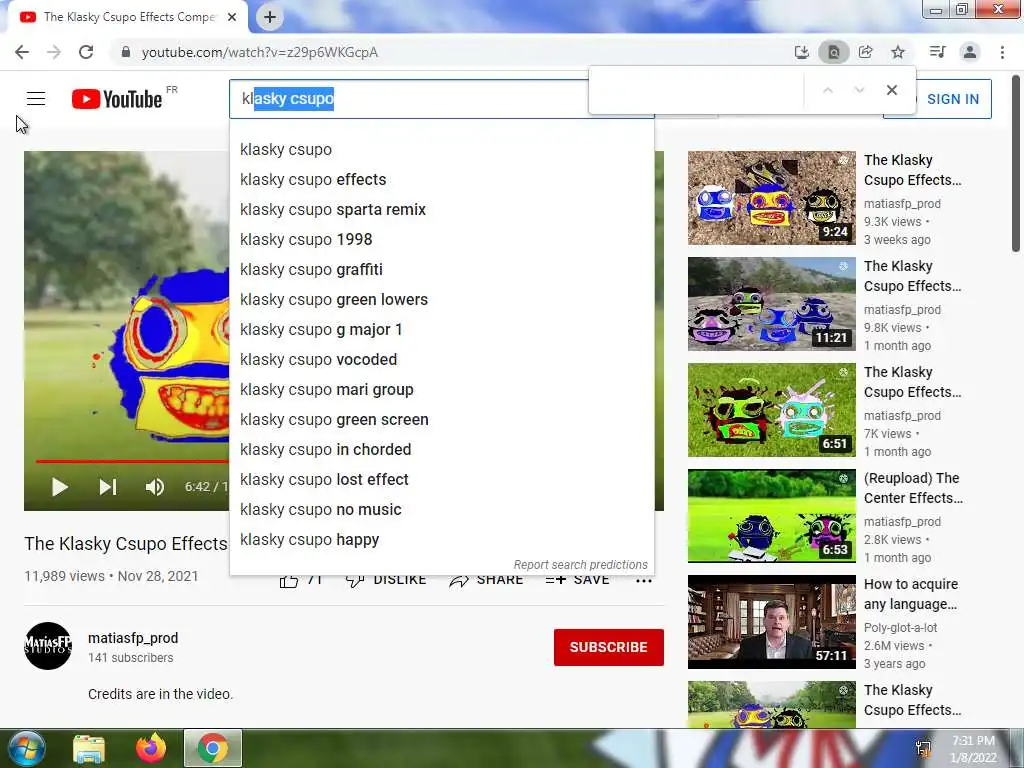This screenshot has width=1024, height=768.
Task: Click Report search predictions link
Action: [581, 565]
